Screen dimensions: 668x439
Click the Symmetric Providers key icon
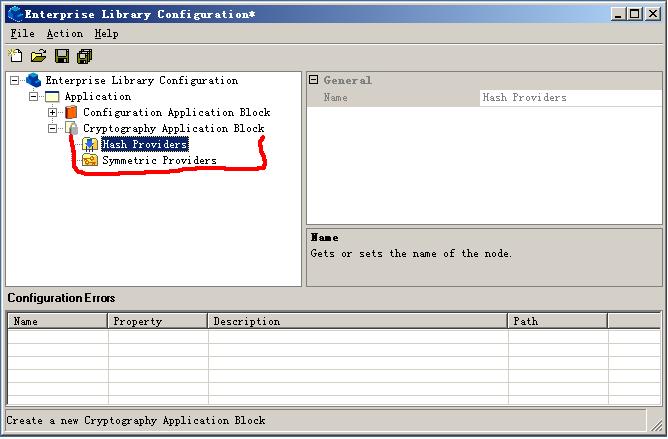click(89, 161)
